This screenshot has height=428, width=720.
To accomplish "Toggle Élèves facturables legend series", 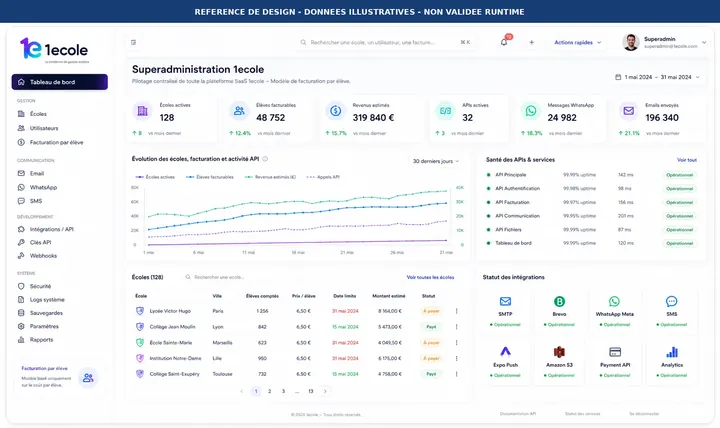I will click(210, 177).
